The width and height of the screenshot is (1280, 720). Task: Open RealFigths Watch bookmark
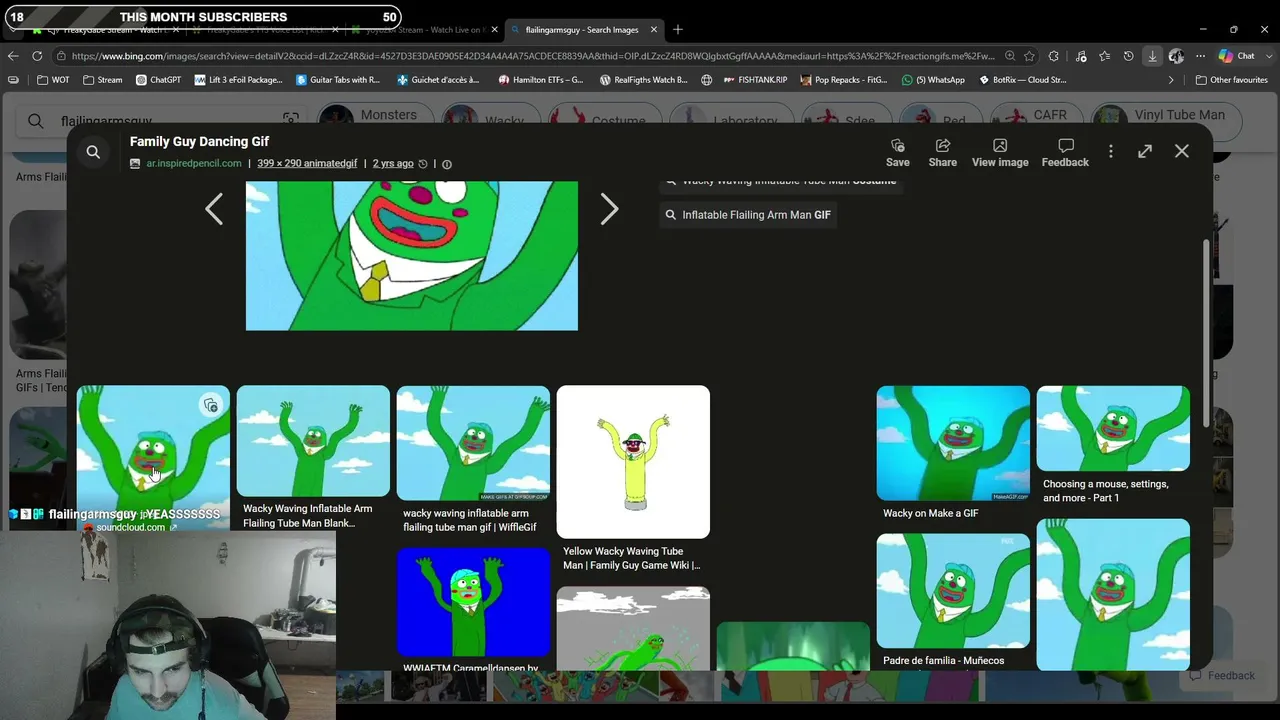coord(644,80)
